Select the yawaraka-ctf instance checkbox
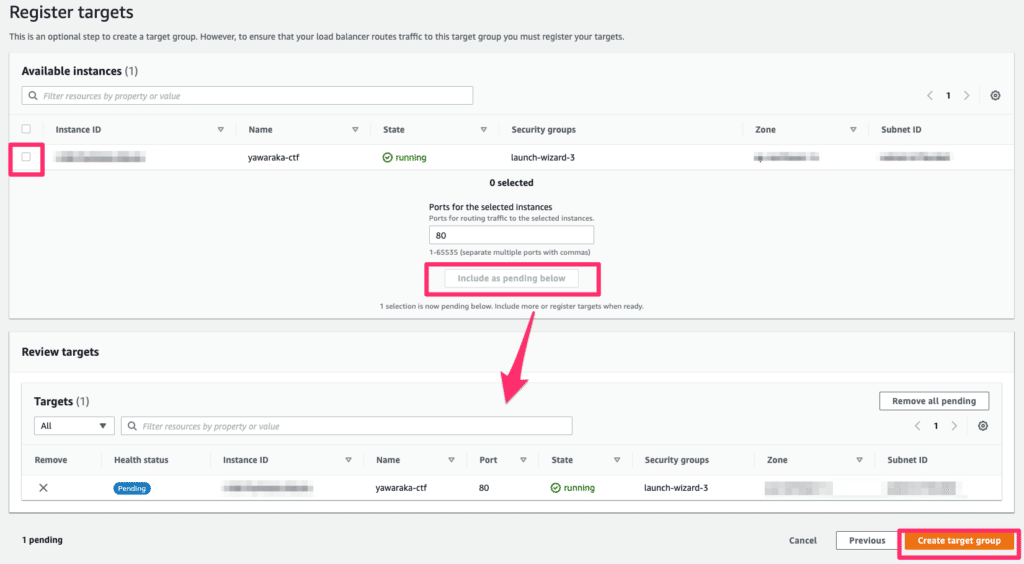1024x564 pixels. pos(26,157)
